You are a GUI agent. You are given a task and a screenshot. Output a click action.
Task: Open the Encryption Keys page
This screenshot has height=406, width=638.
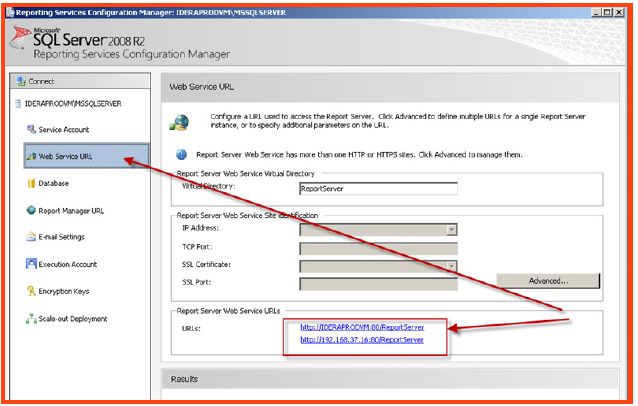pos(63,291)
